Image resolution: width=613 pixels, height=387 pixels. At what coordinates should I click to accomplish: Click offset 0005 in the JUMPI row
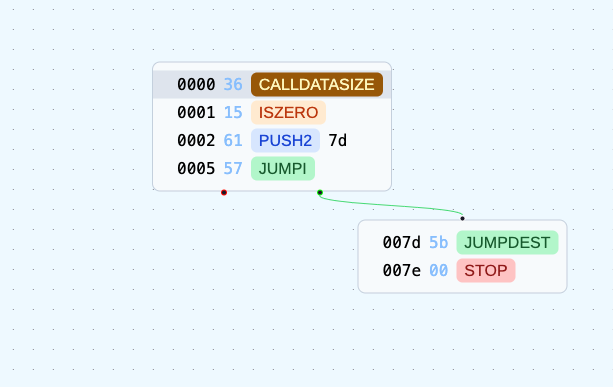[196, 168]
